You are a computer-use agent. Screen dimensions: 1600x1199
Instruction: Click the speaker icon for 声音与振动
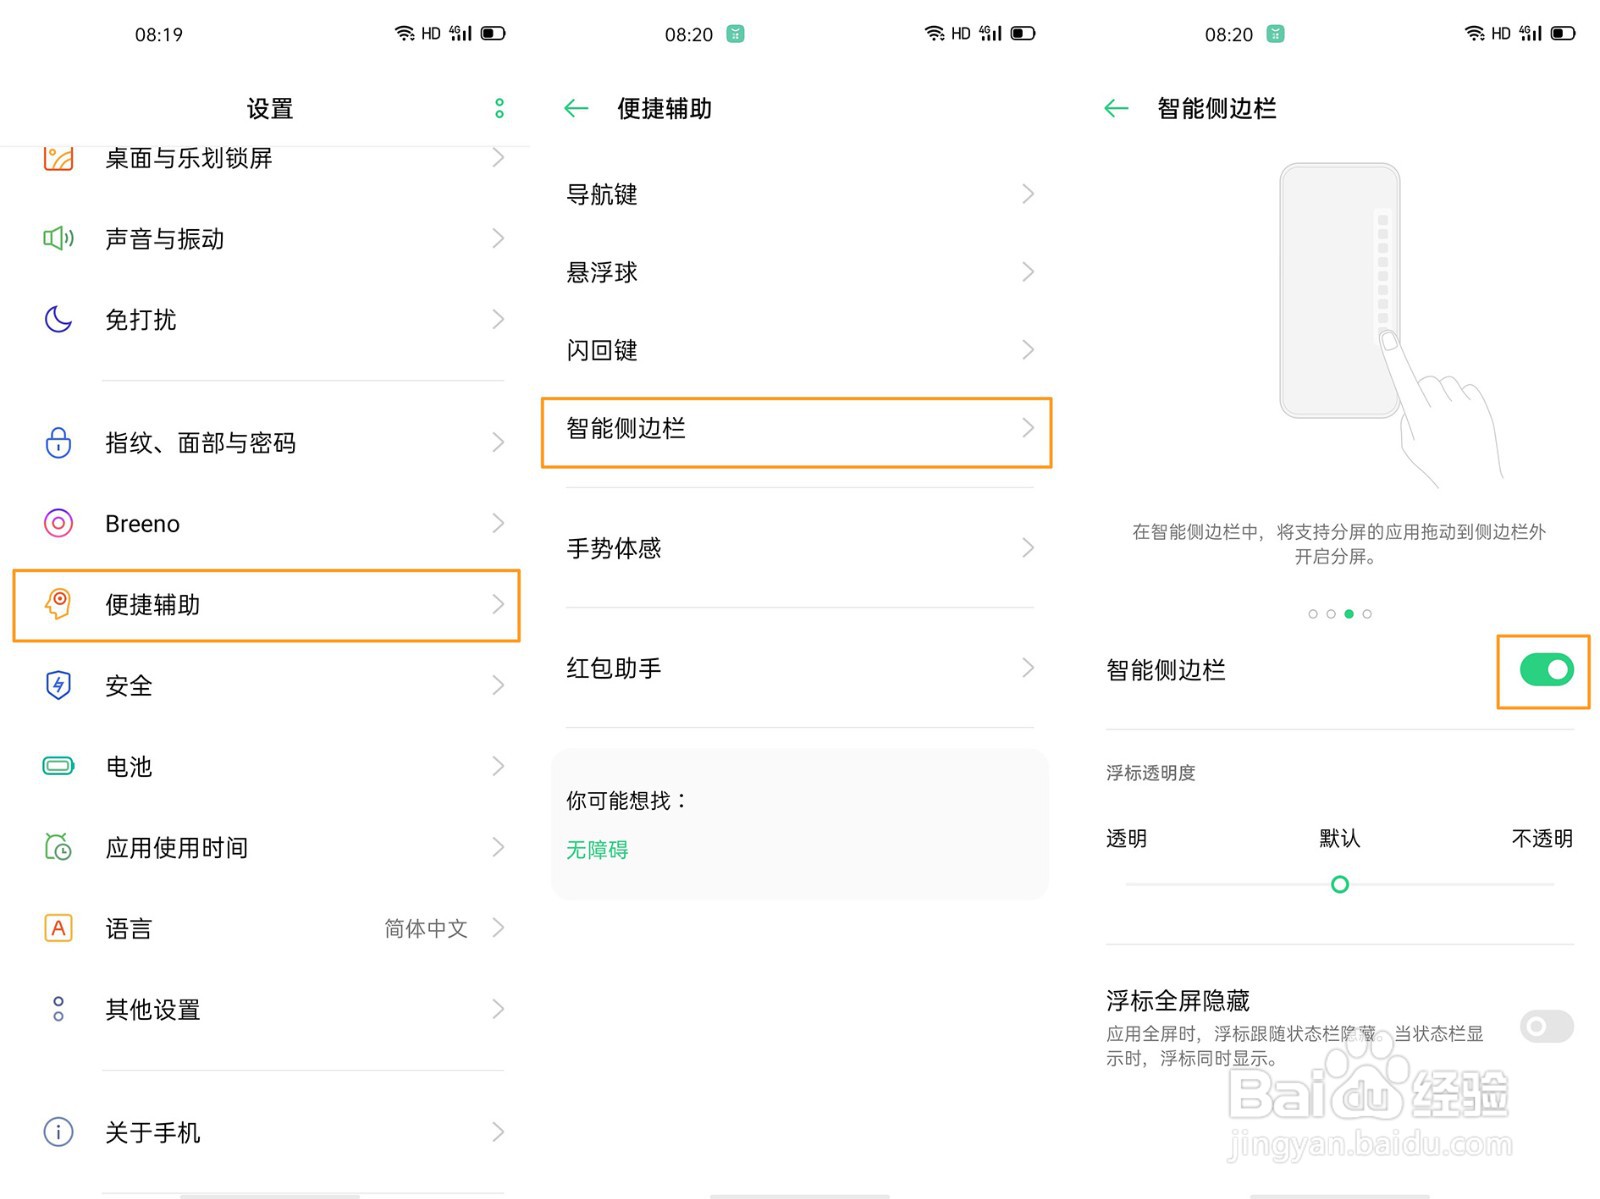(x=59, y=238)
